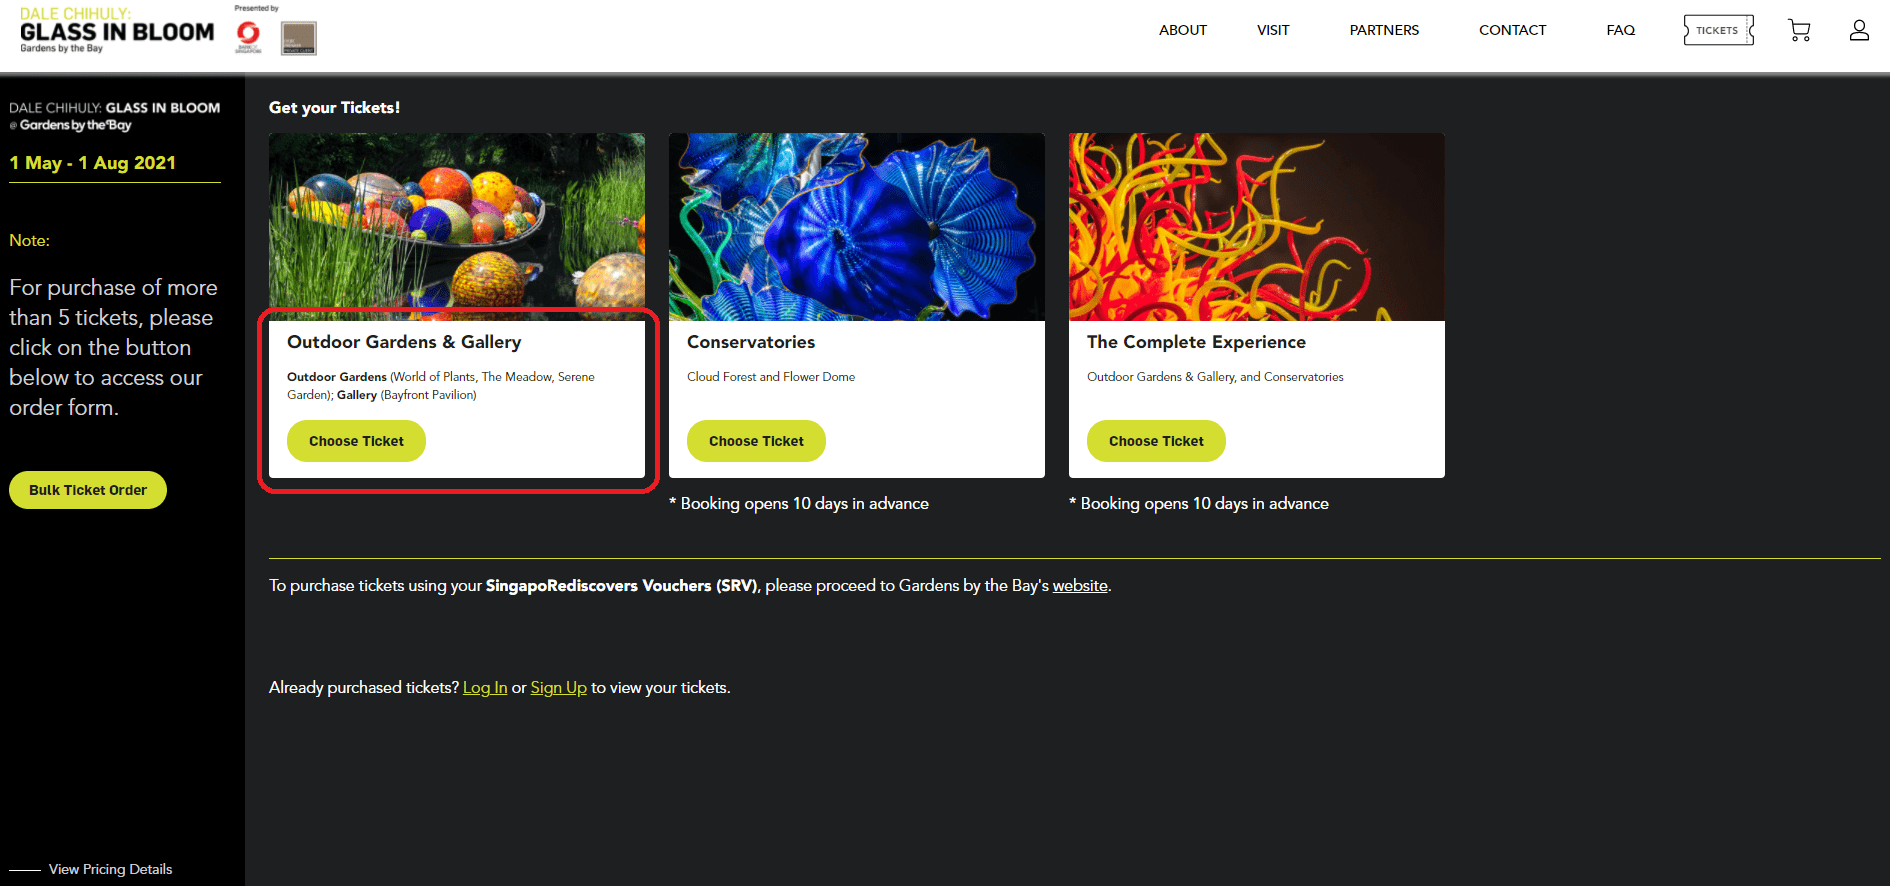
Task: Click the Sign Up link
Action: [x=558, y=688]
